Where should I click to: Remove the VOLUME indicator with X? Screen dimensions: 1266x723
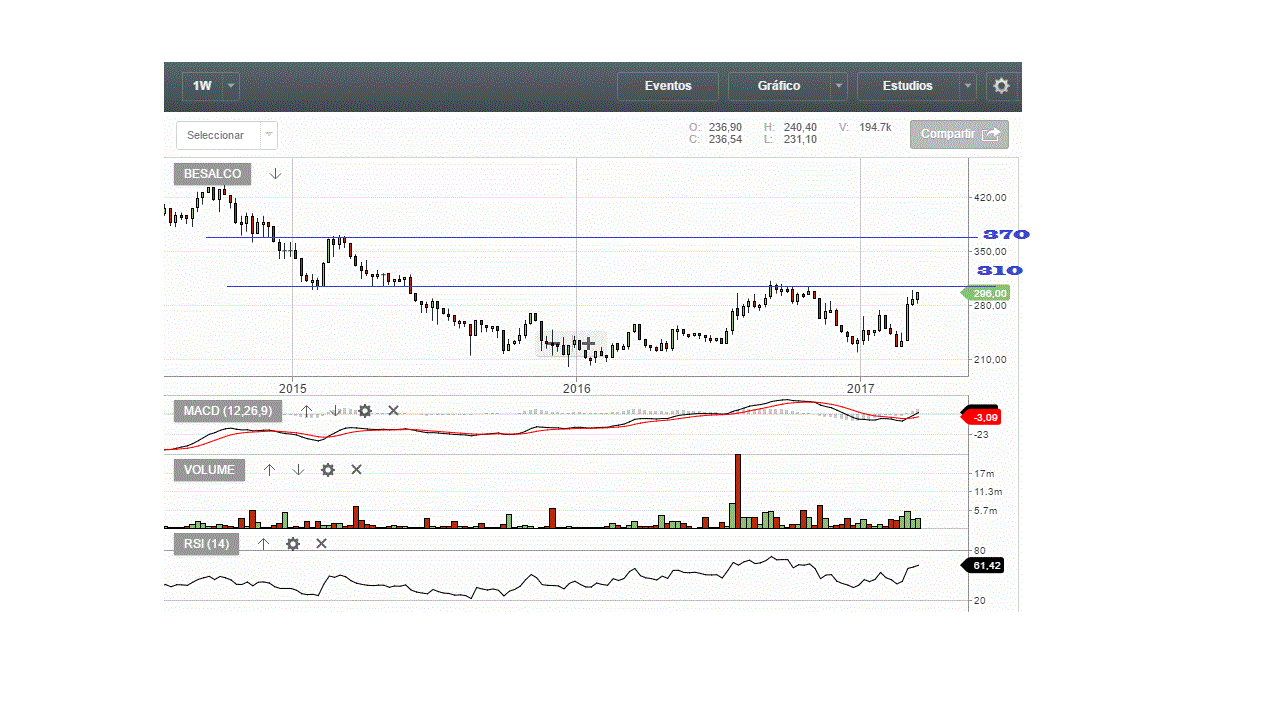pos(356,470)
